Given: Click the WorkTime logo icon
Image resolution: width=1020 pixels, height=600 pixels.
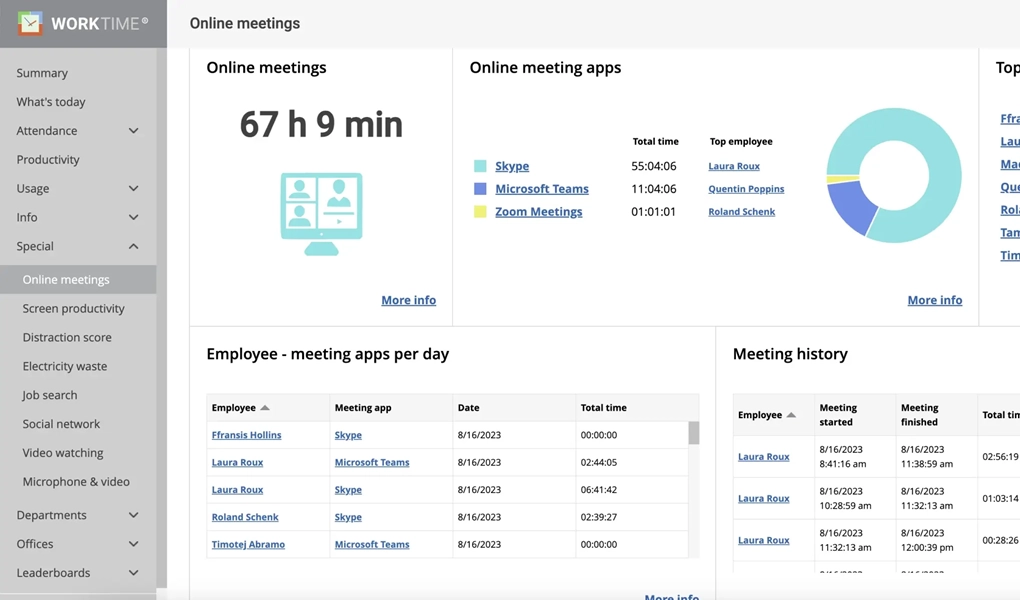Looking at the screenshot, I should click(x=28, y=23).
